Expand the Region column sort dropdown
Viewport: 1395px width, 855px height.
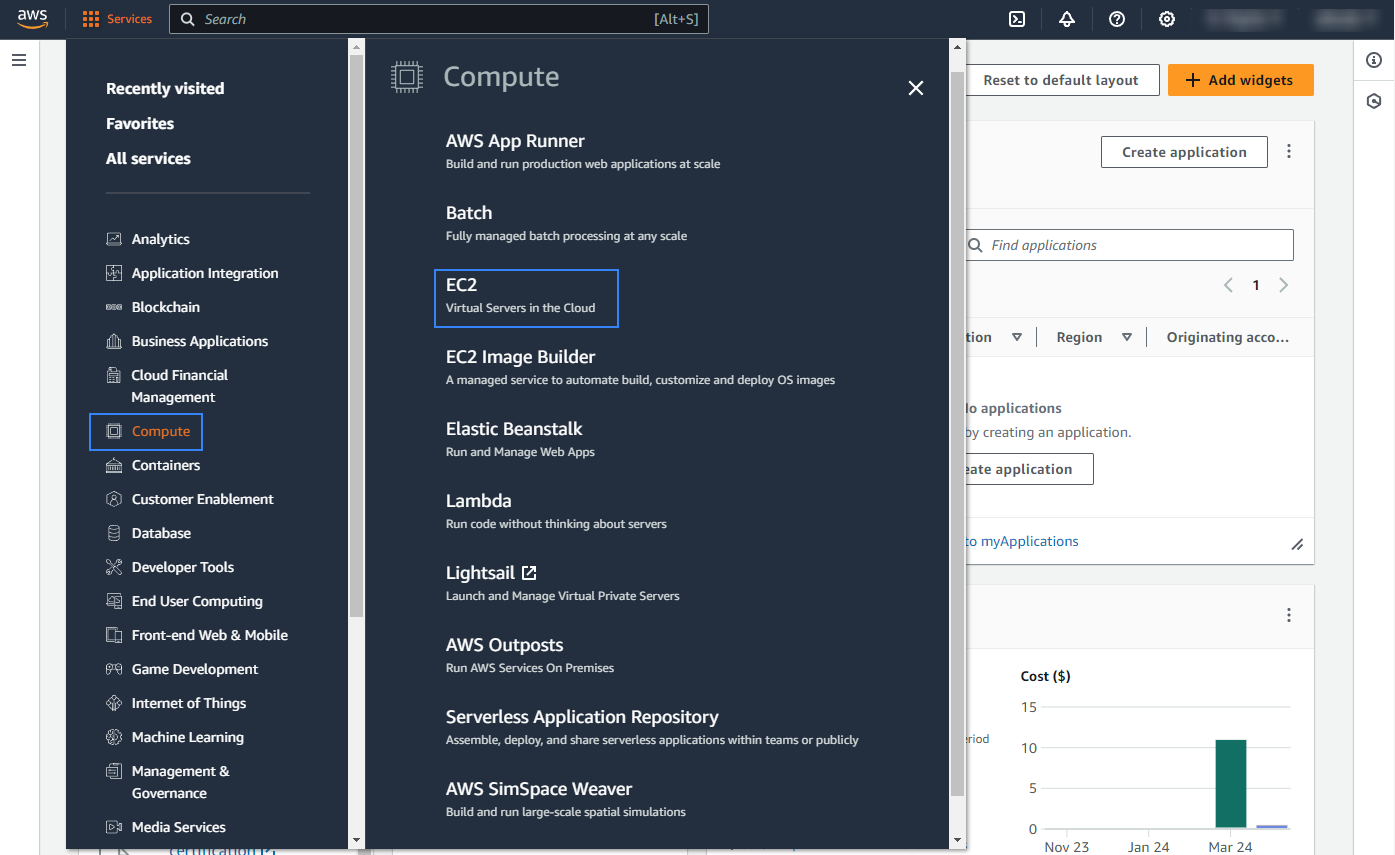(1126, 337)
